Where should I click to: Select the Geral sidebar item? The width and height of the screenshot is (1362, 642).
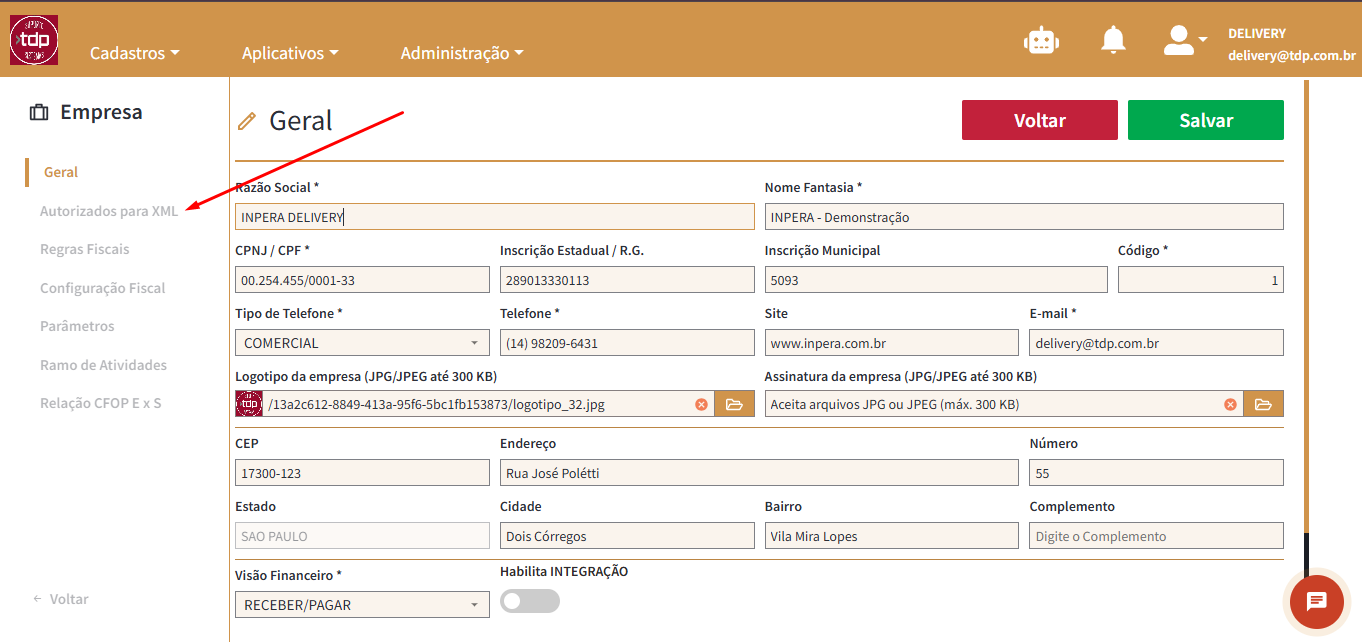pos(61,172)
